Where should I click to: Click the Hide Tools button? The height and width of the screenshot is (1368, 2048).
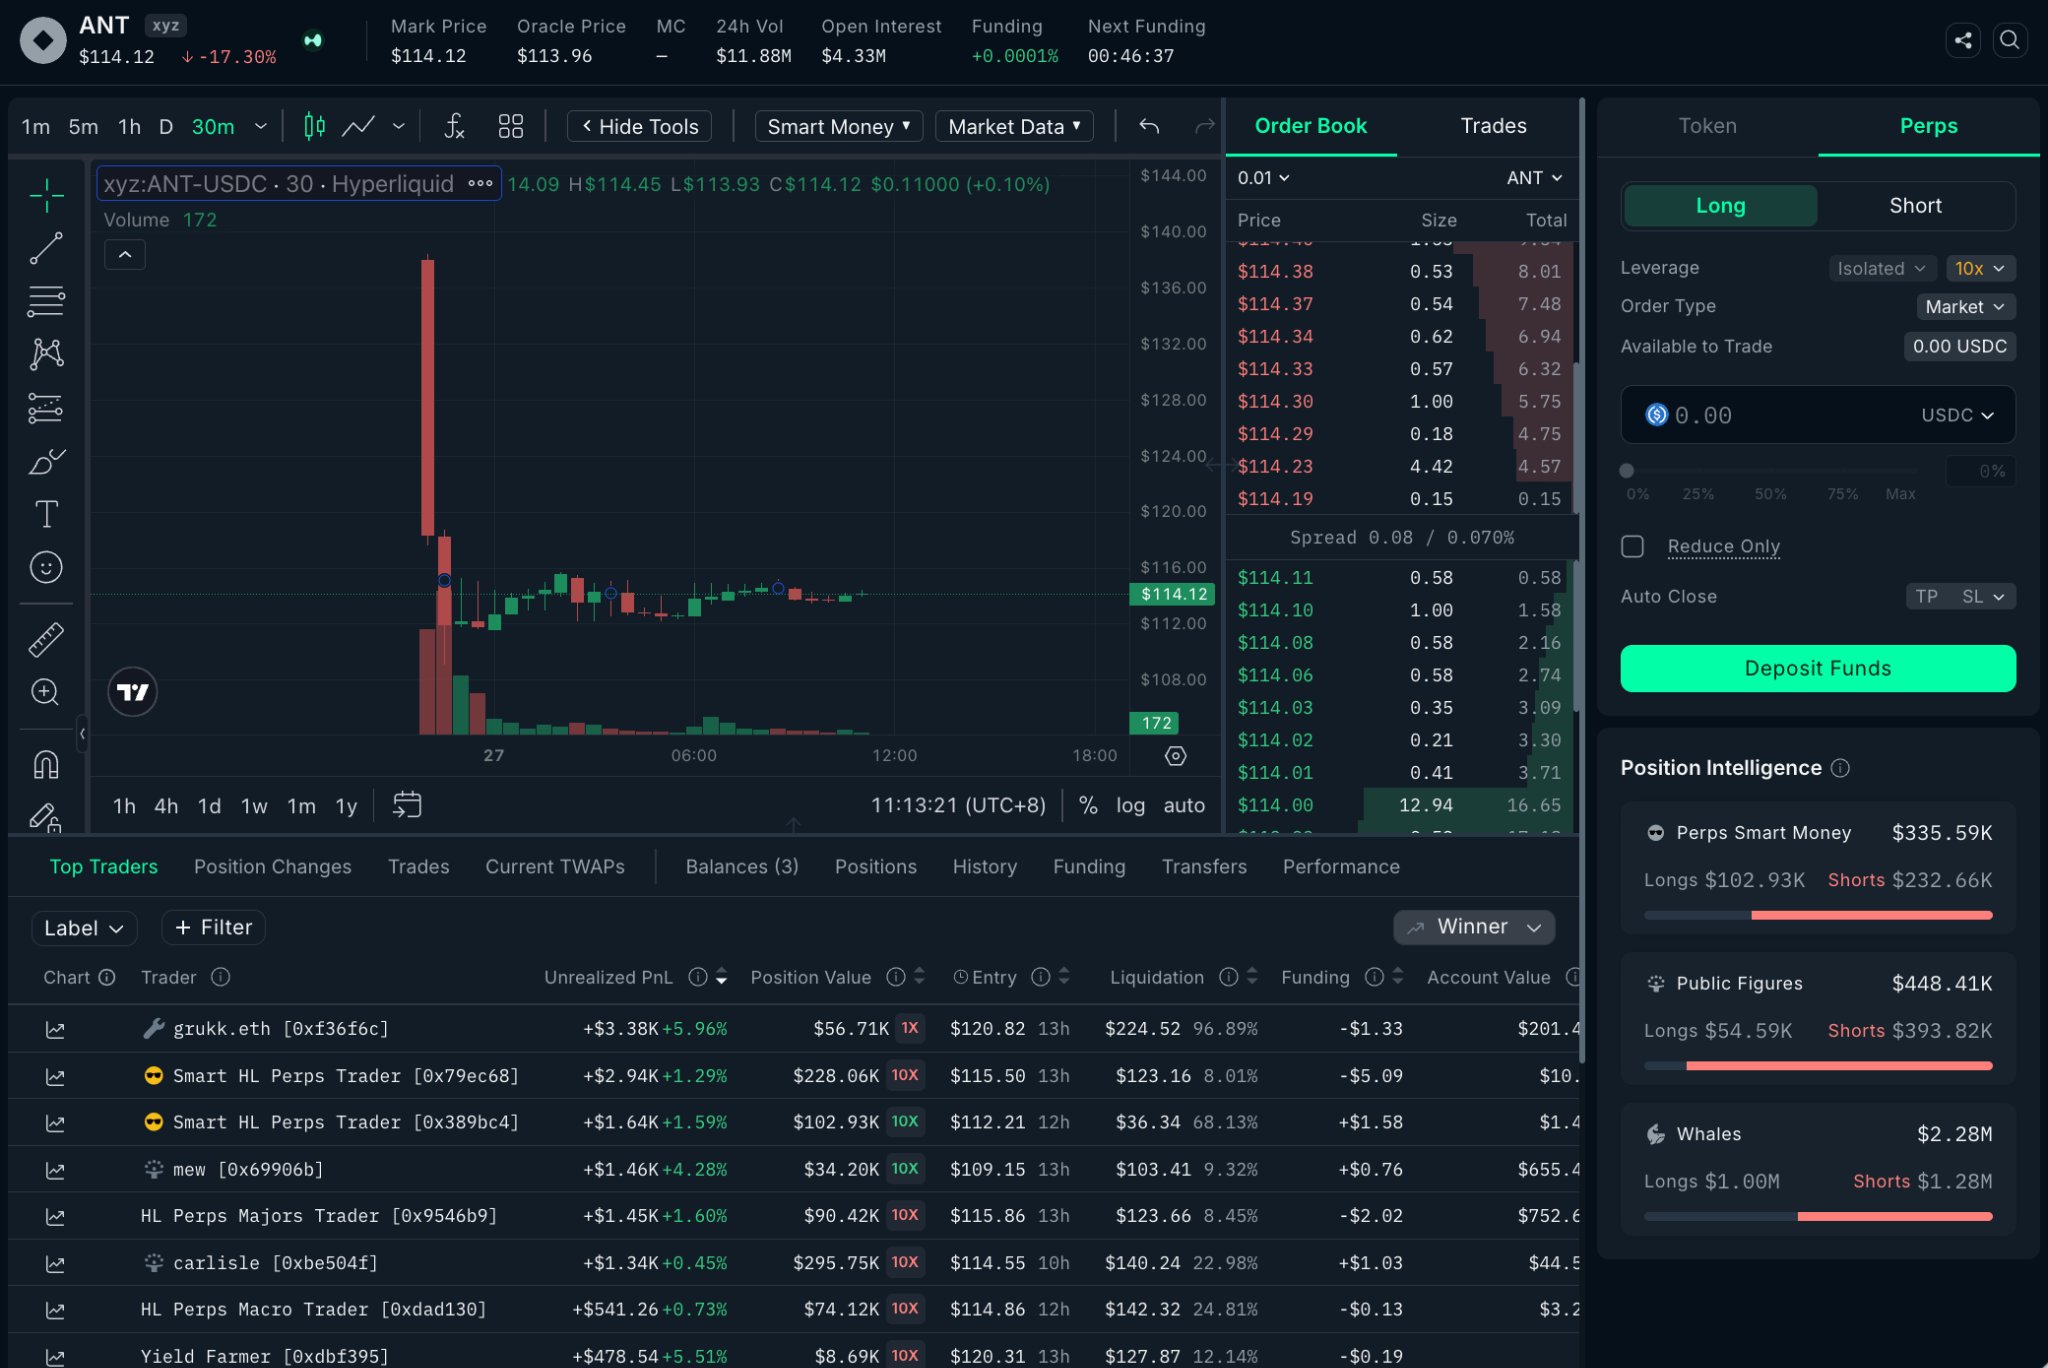[x=640, y=126]
